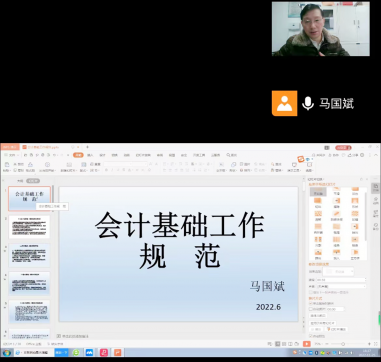Screen dimensions: 381x362
Task: Open 演示工具 presentation tools
Action: point(294,167)
